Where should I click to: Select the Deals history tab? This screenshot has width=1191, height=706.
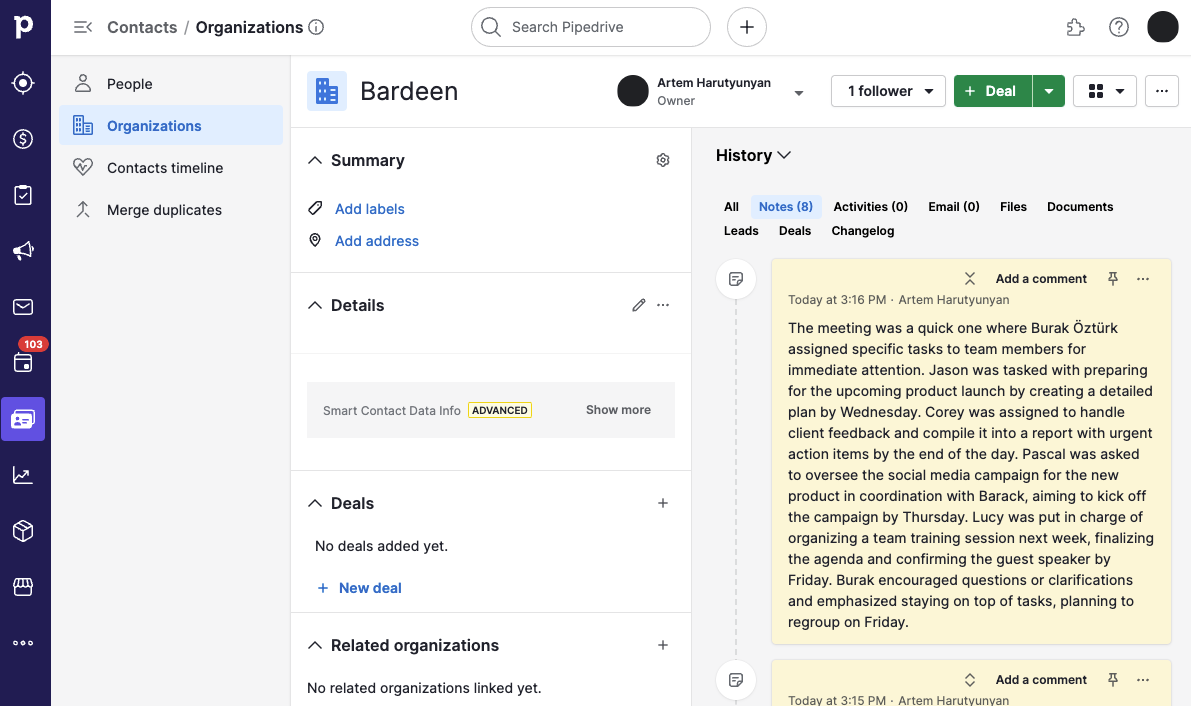coord(795,231)
